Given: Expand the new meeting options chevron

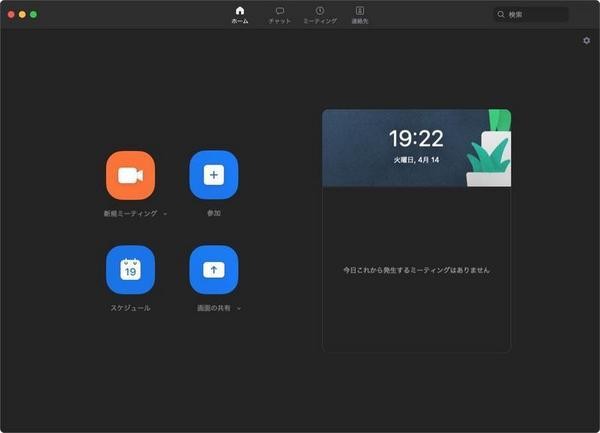Looking at the screenshot, I should point(165,214).
